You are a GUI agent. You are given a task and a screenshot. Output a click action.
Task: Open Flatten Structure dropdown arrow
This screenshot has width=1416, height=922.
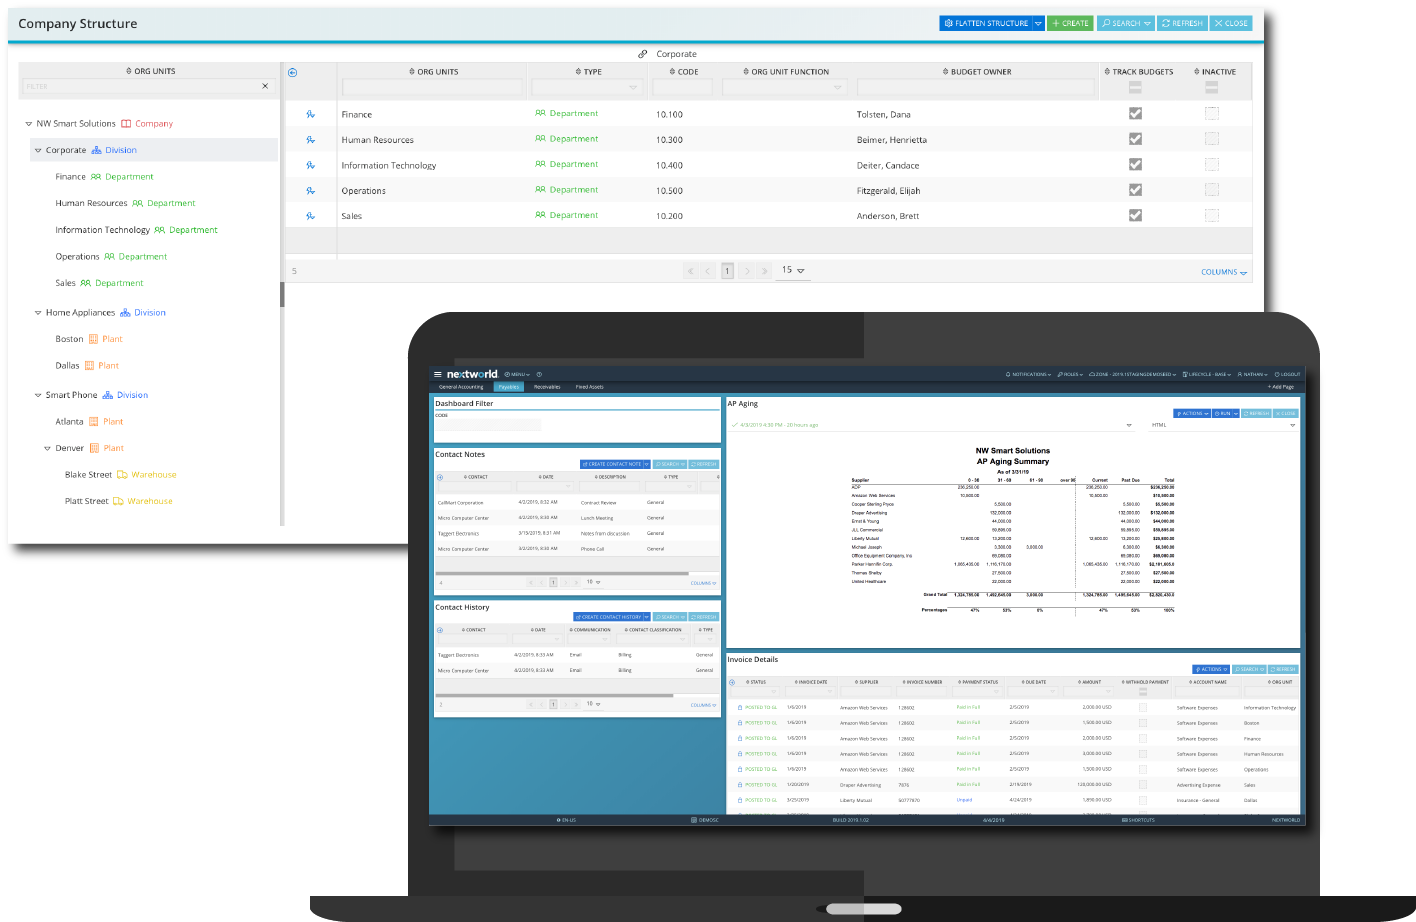(1038, 23)
